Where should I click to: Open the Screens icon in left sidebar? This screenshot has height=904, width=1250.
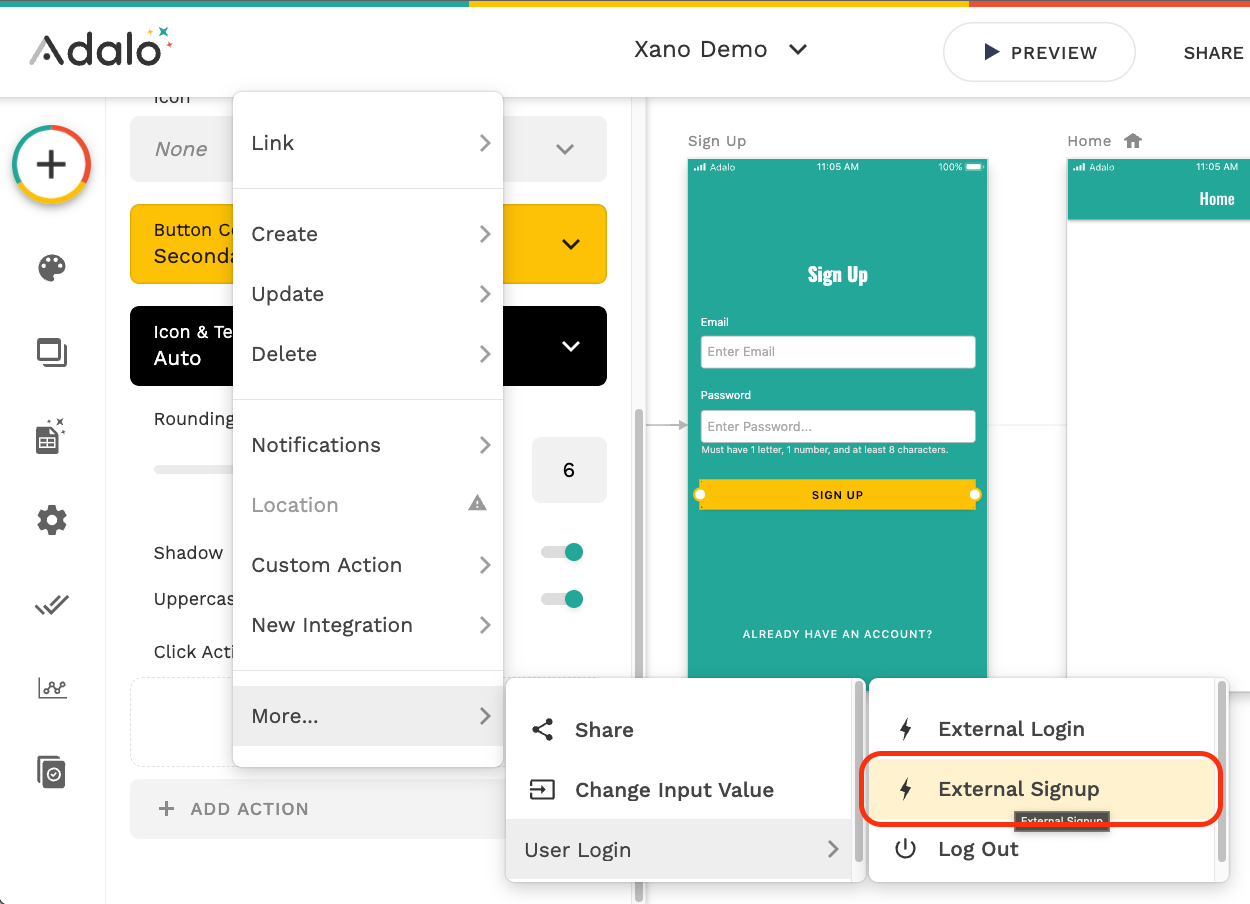pos(52,352)
